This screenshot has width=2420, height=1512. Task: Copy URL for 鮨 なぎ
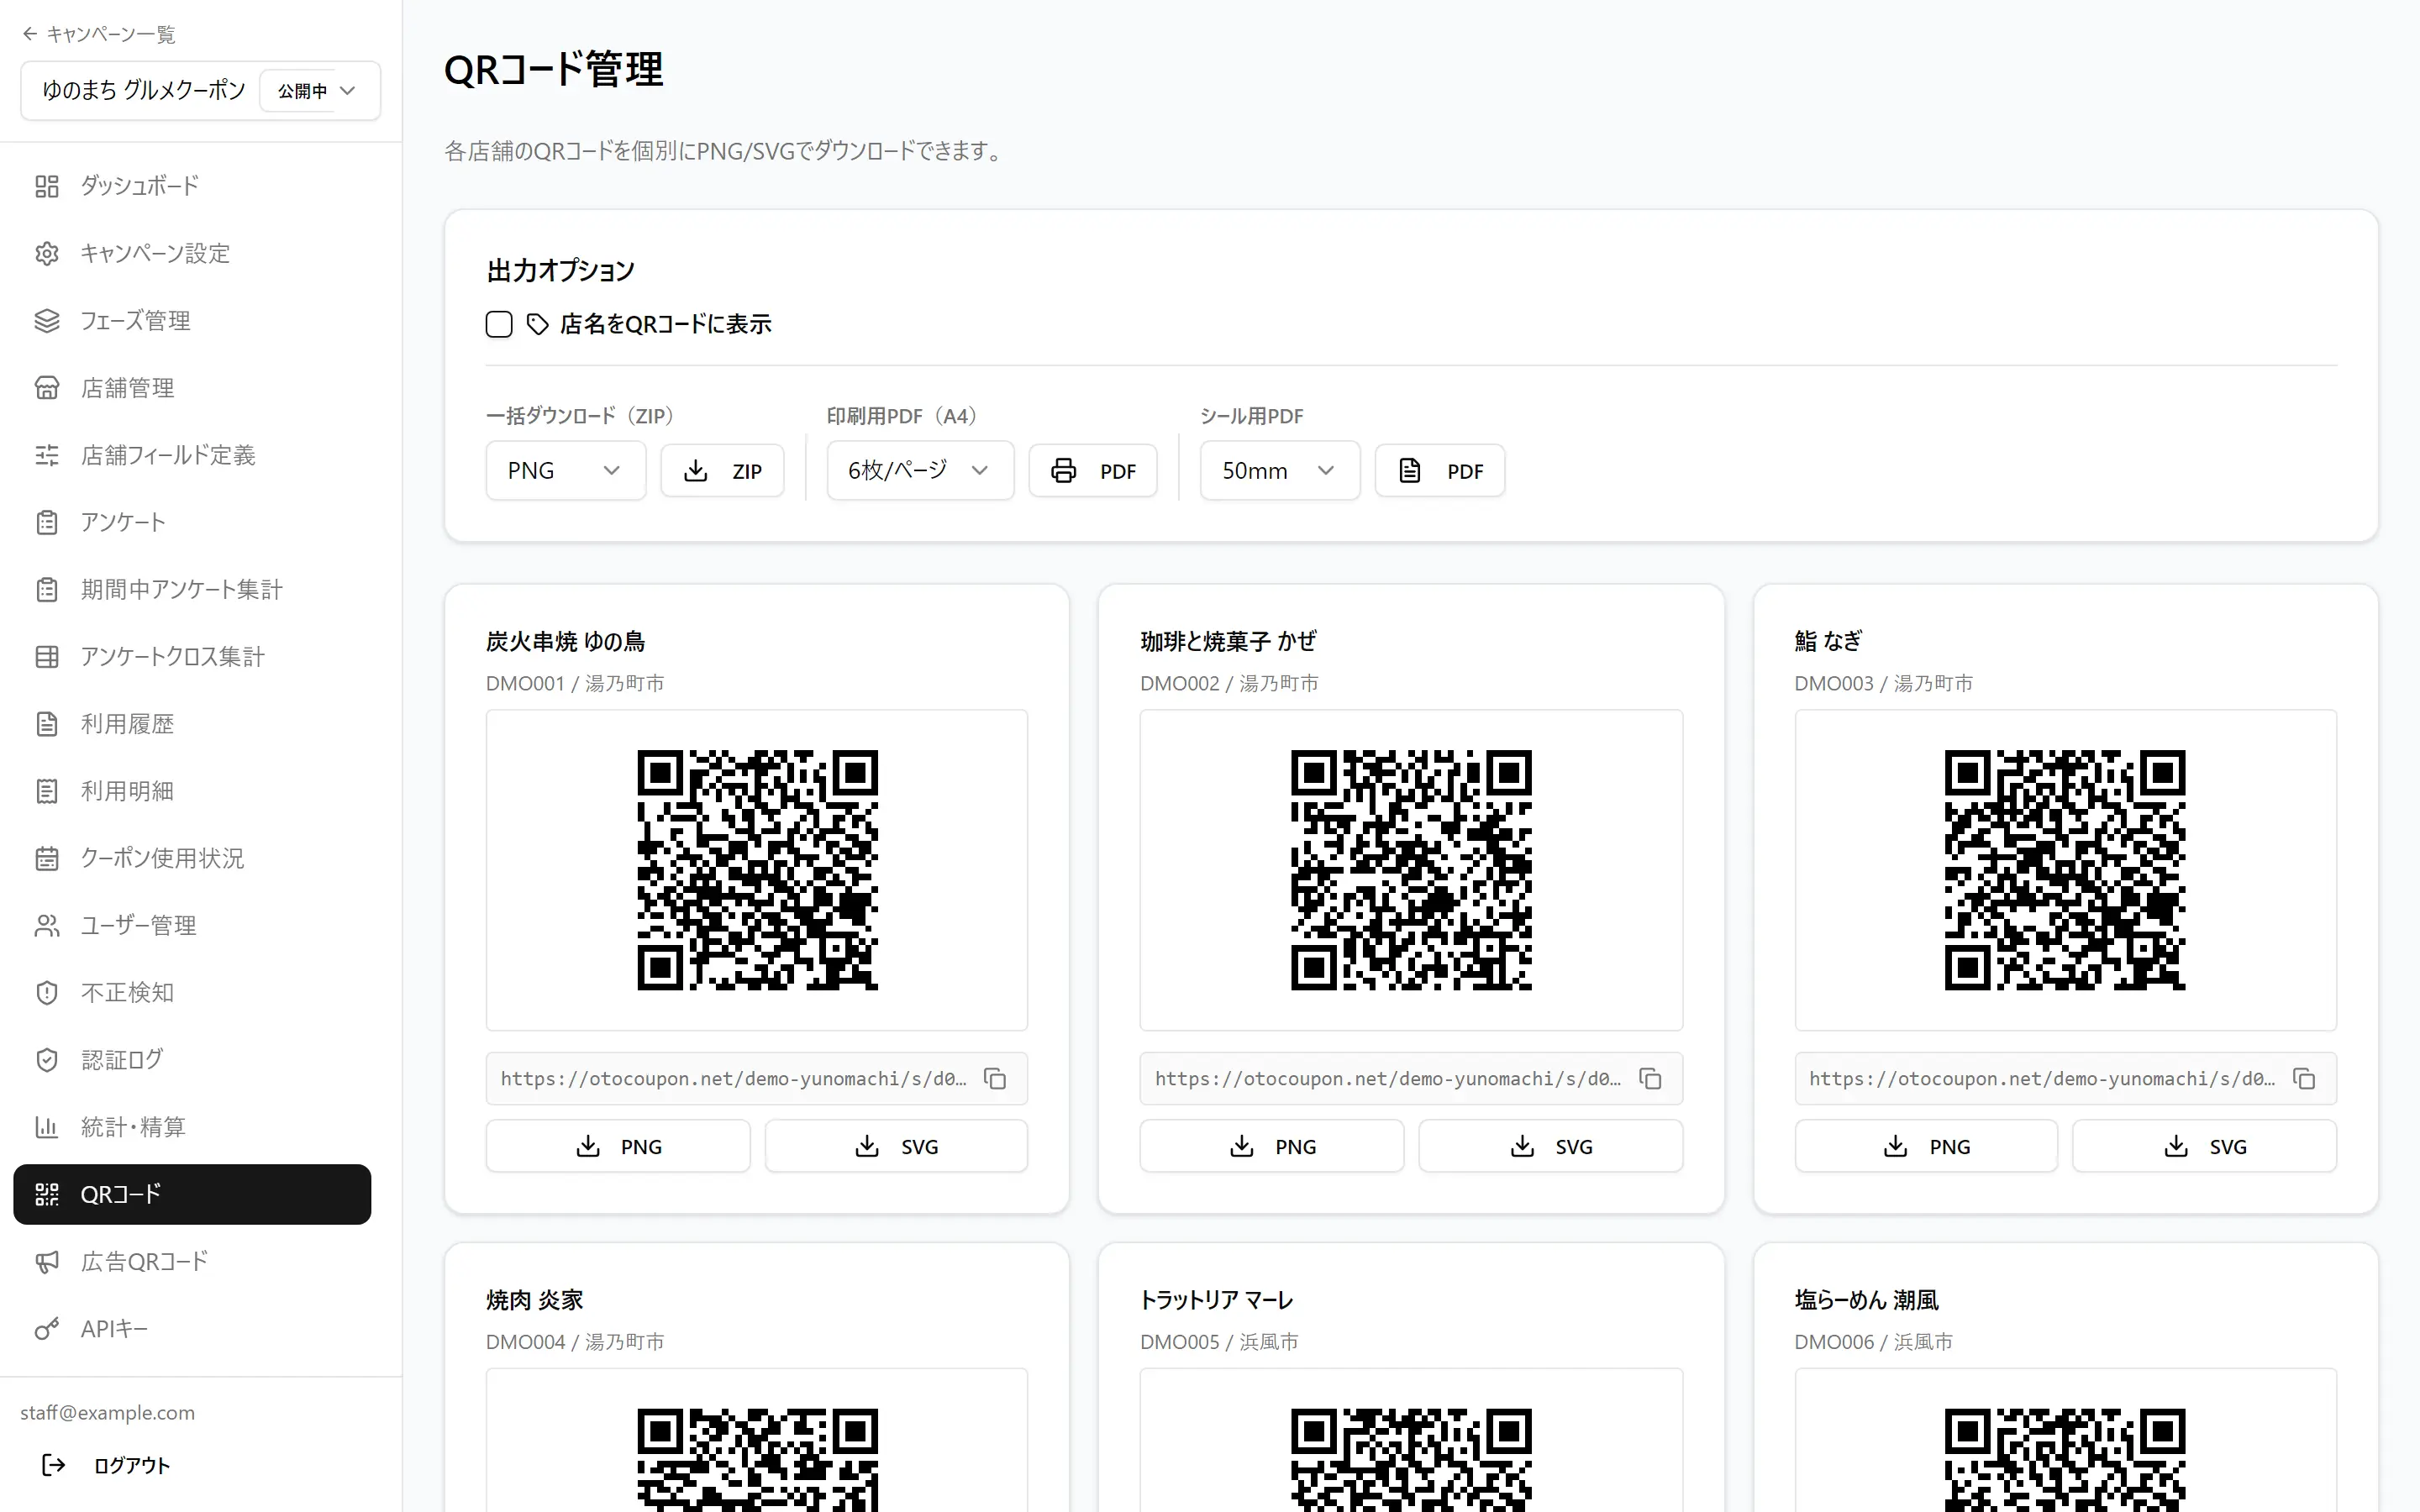tap(2304, 1079)
